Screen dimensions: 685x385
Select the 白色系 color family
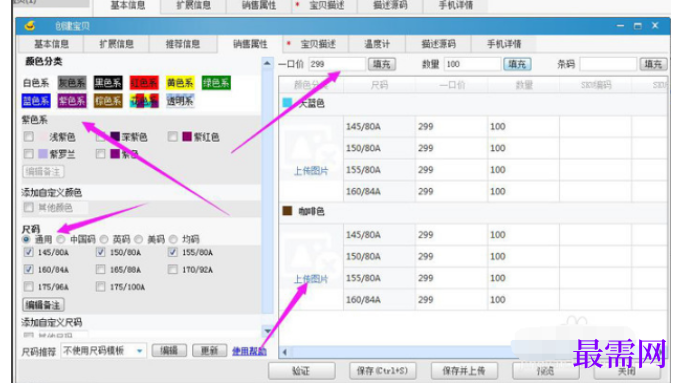coord(36,83)
